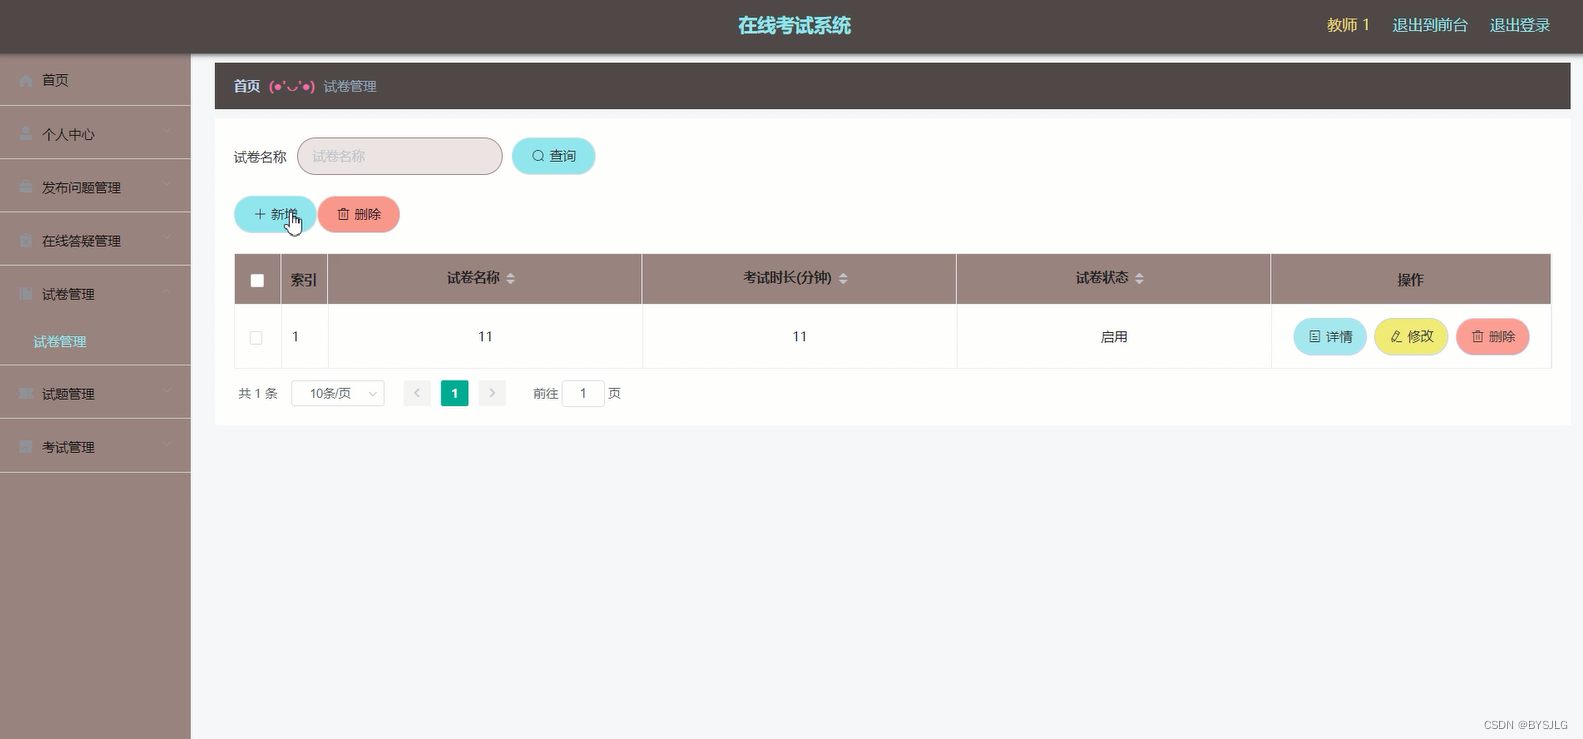Focus the 试卷名称 search input field

(400, 156)
